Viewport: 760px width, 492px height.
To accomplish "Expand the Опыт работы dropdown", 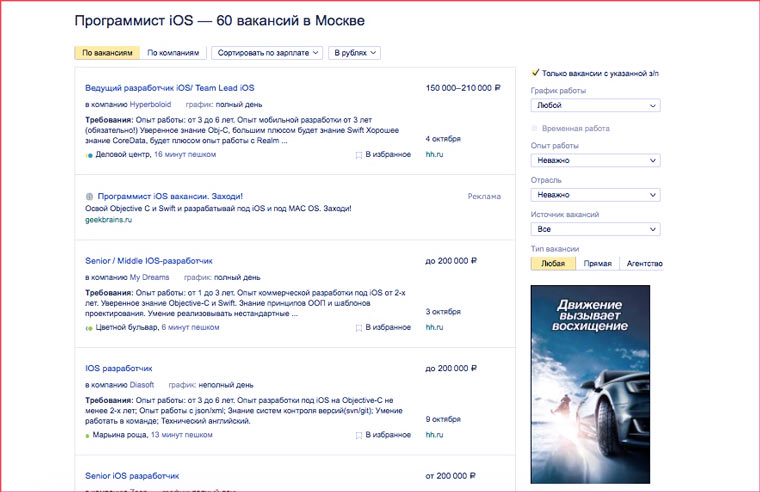I will pos(595,160).
